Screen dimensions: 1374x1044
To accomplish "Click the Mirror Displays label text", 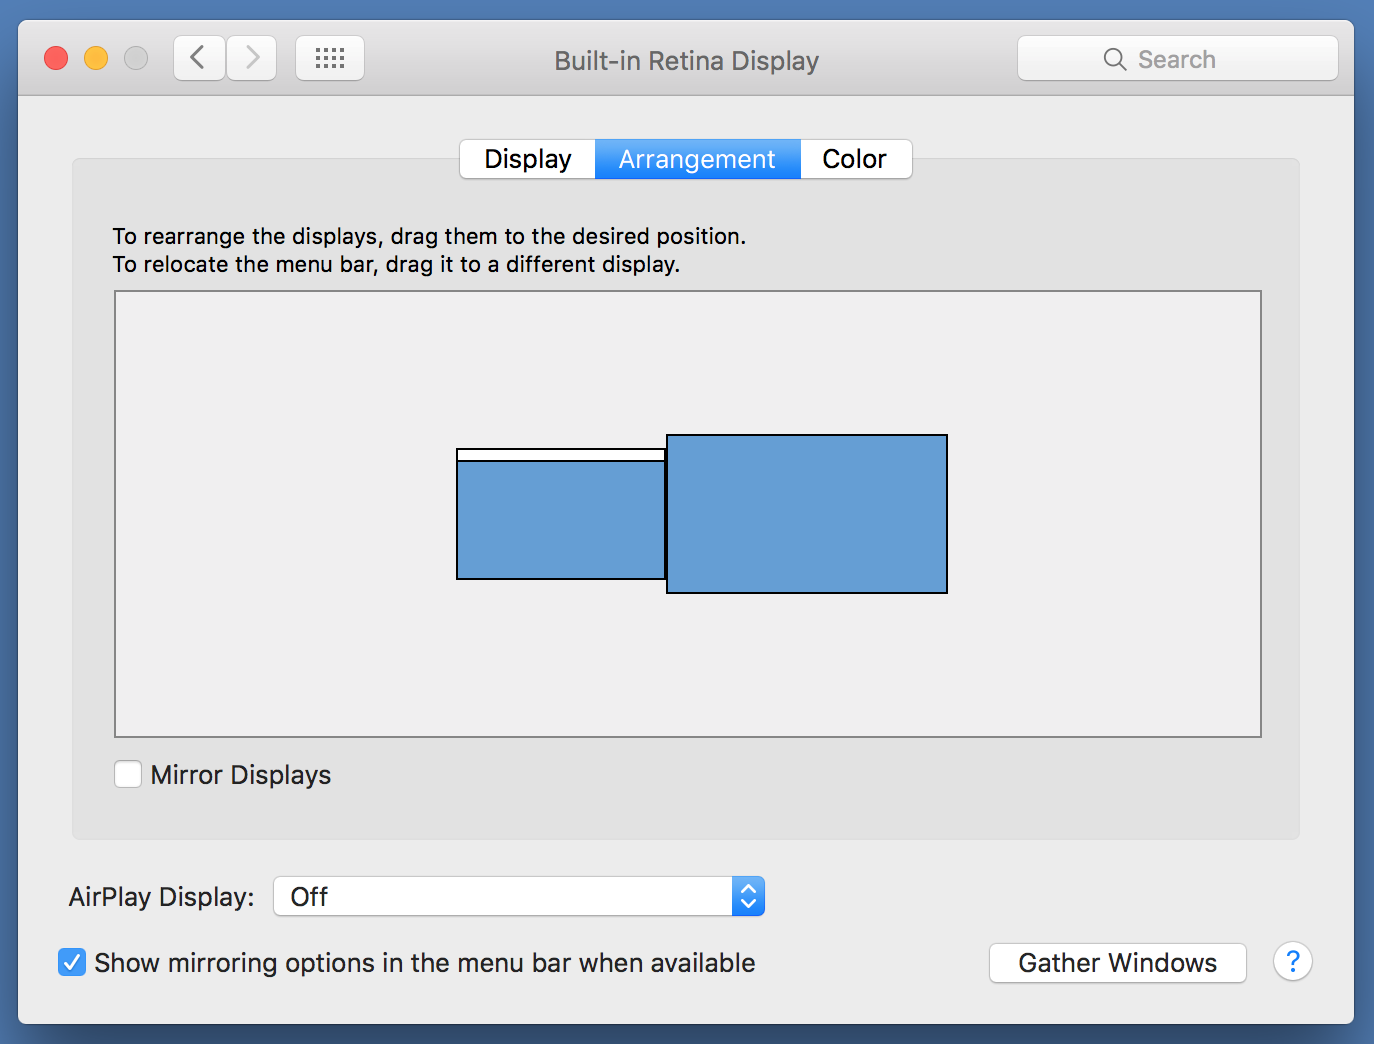I will point(241,775).
